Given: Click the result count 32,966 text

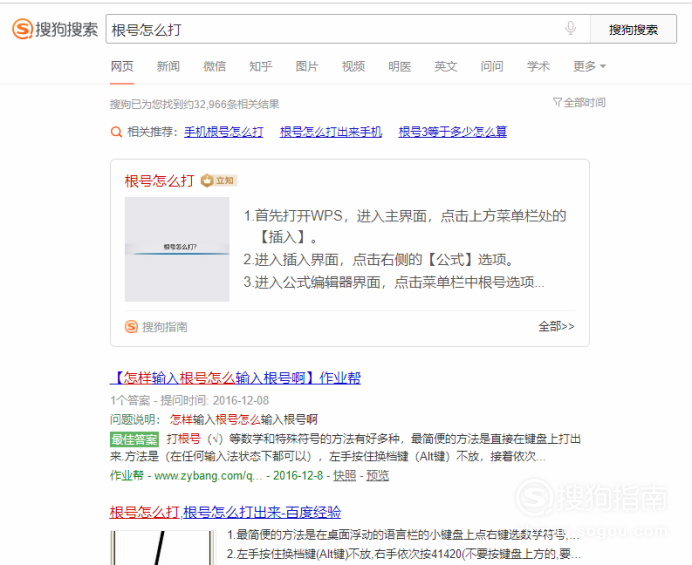Looking at the screenshot, I should pyautogui.click(x=195, y=104).
